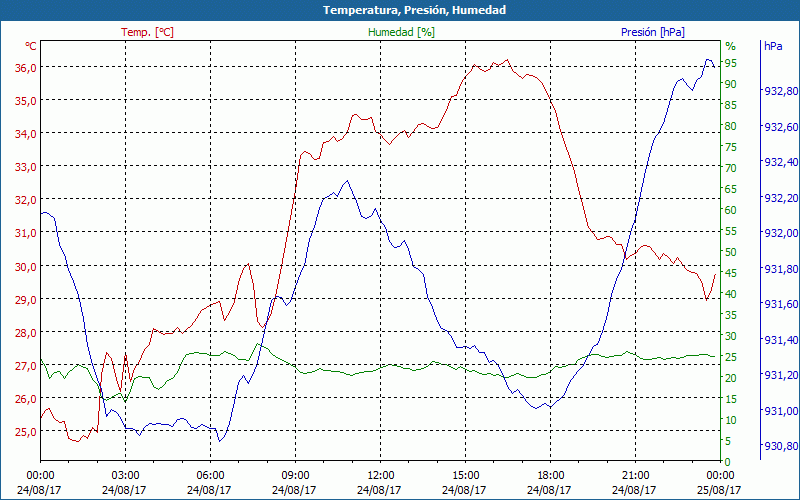
Task: Click the 20 humidity axis value
Action: tap(731, 378)
